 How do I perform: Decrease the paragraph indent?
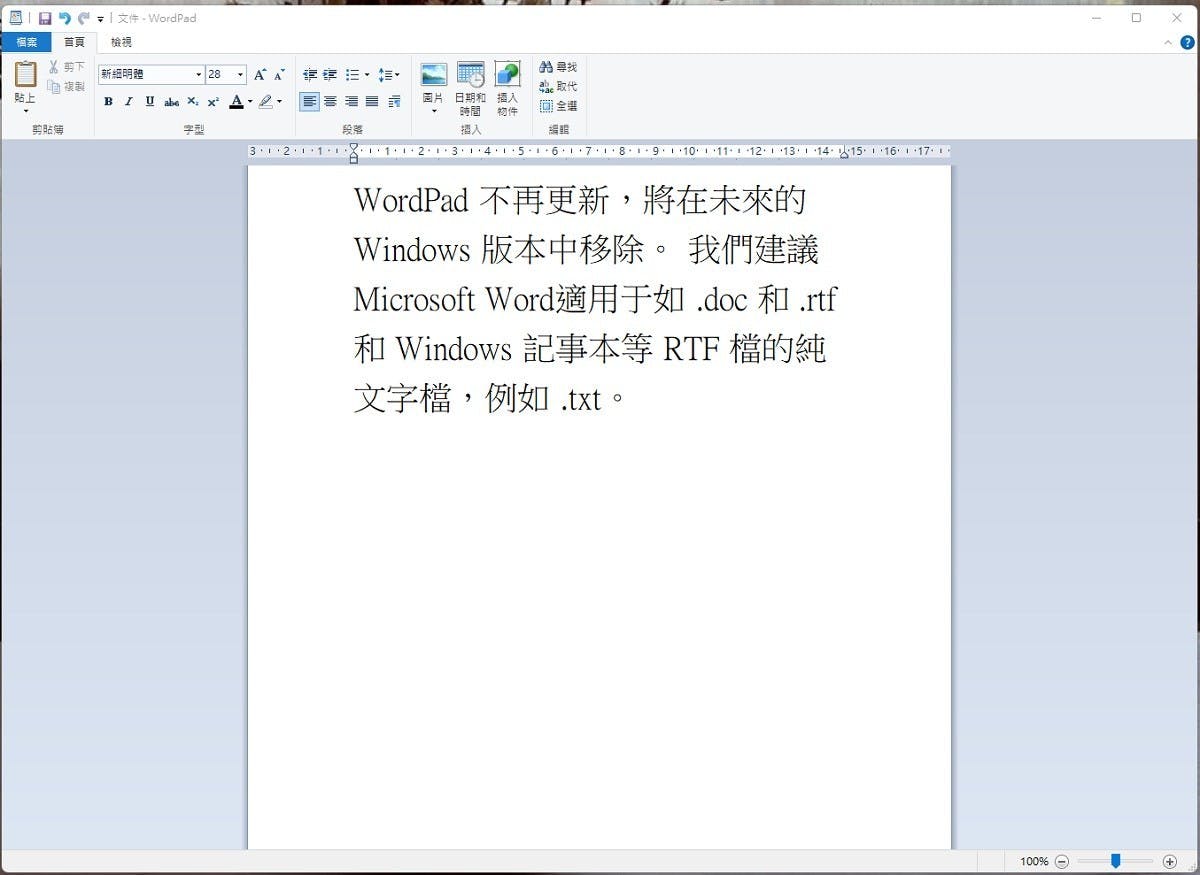click(x=310, y=75)
